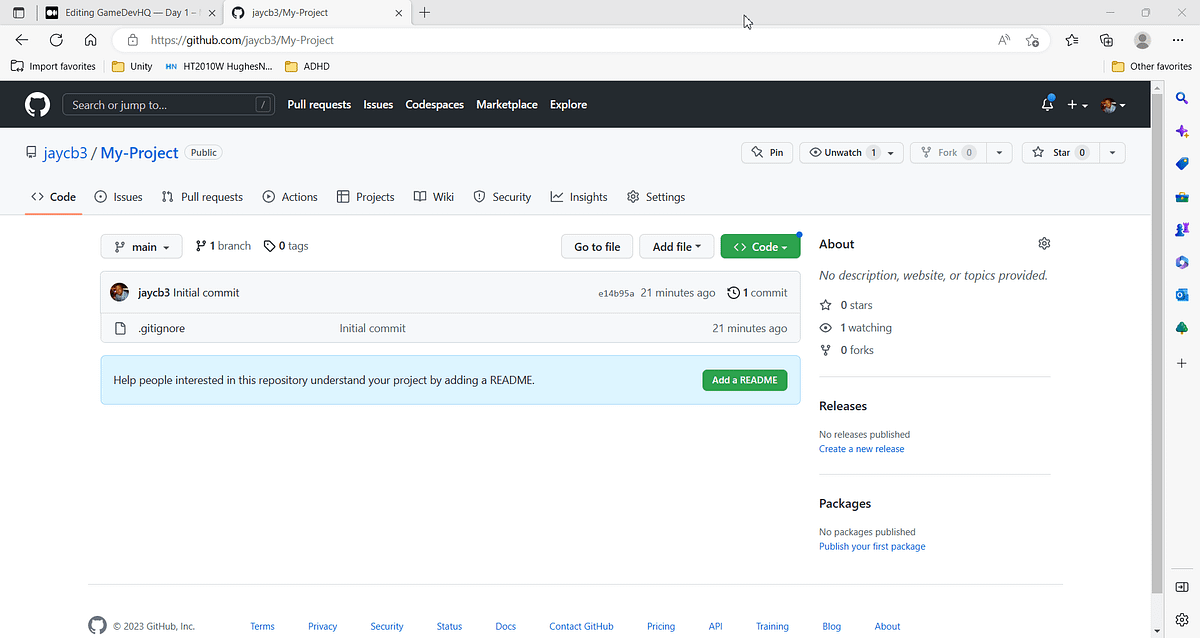Image resolution: width=1200 pixels, height=638 pixels.
Task: Open the user avatar menu in header
Action: coord(1113,104)
